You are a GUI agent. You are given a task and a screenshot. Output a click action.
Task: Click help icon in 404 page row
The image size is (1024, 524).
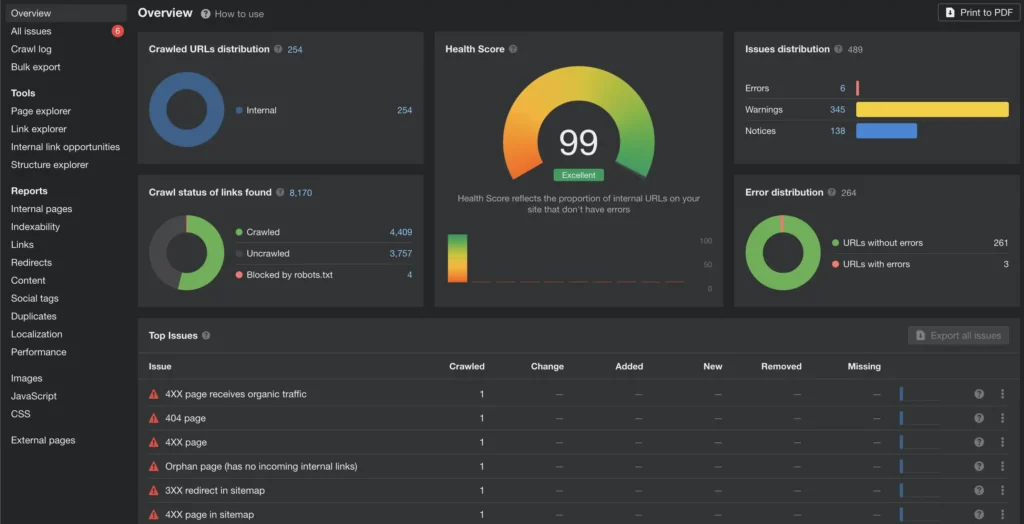pyautogui.click(x=979, y=418)
